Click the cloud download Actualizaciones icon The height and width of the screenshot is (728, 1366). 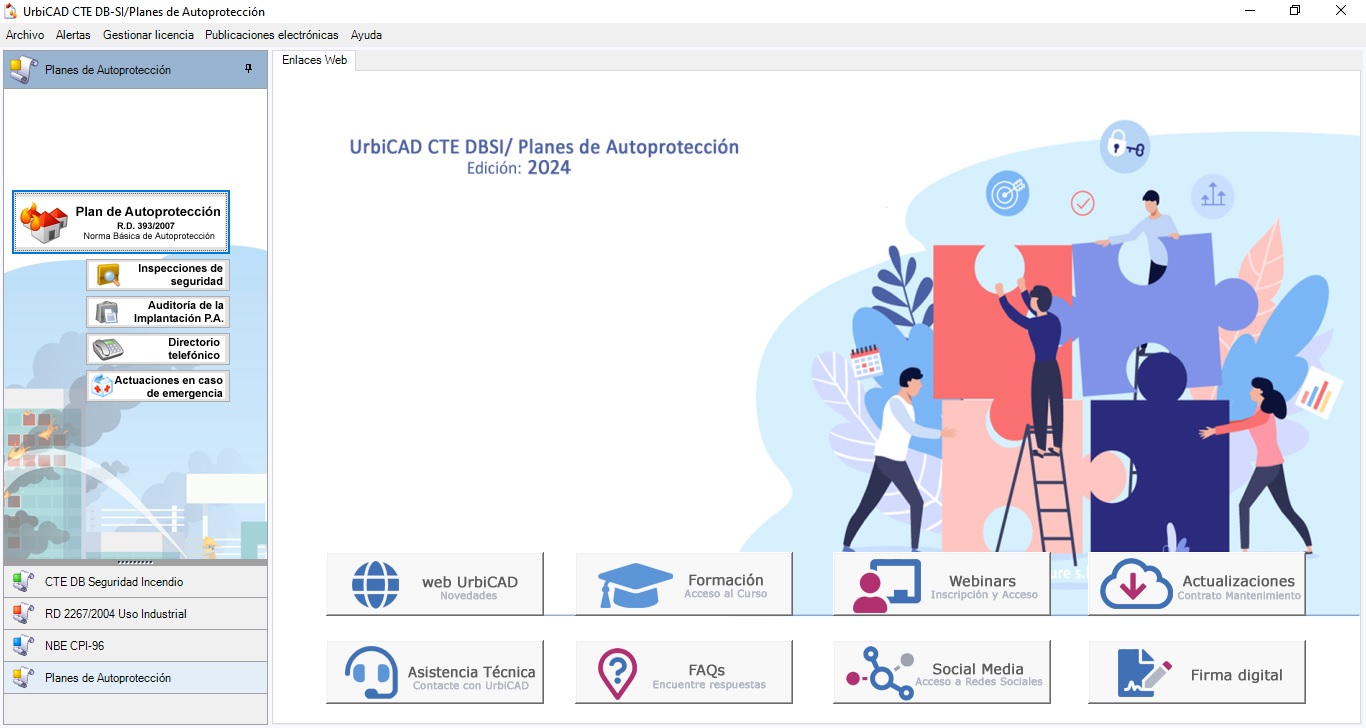point(1136,584)
